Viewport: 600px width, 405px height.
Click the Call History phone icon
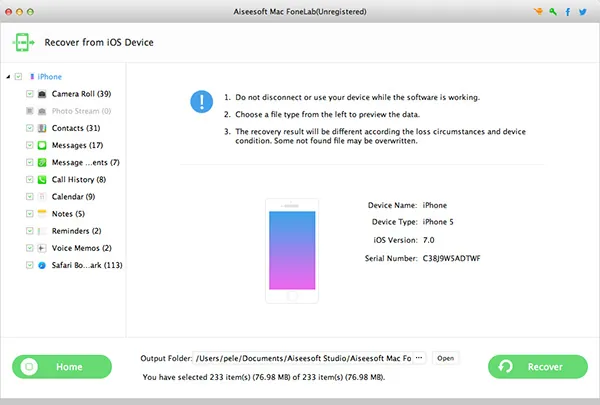(x=42, y=180)
